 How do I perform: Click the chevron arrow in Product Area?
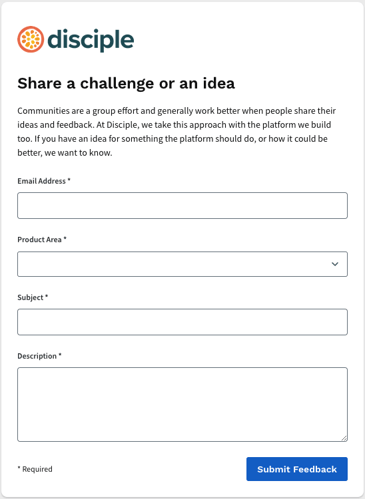click(x=335, y=264)
